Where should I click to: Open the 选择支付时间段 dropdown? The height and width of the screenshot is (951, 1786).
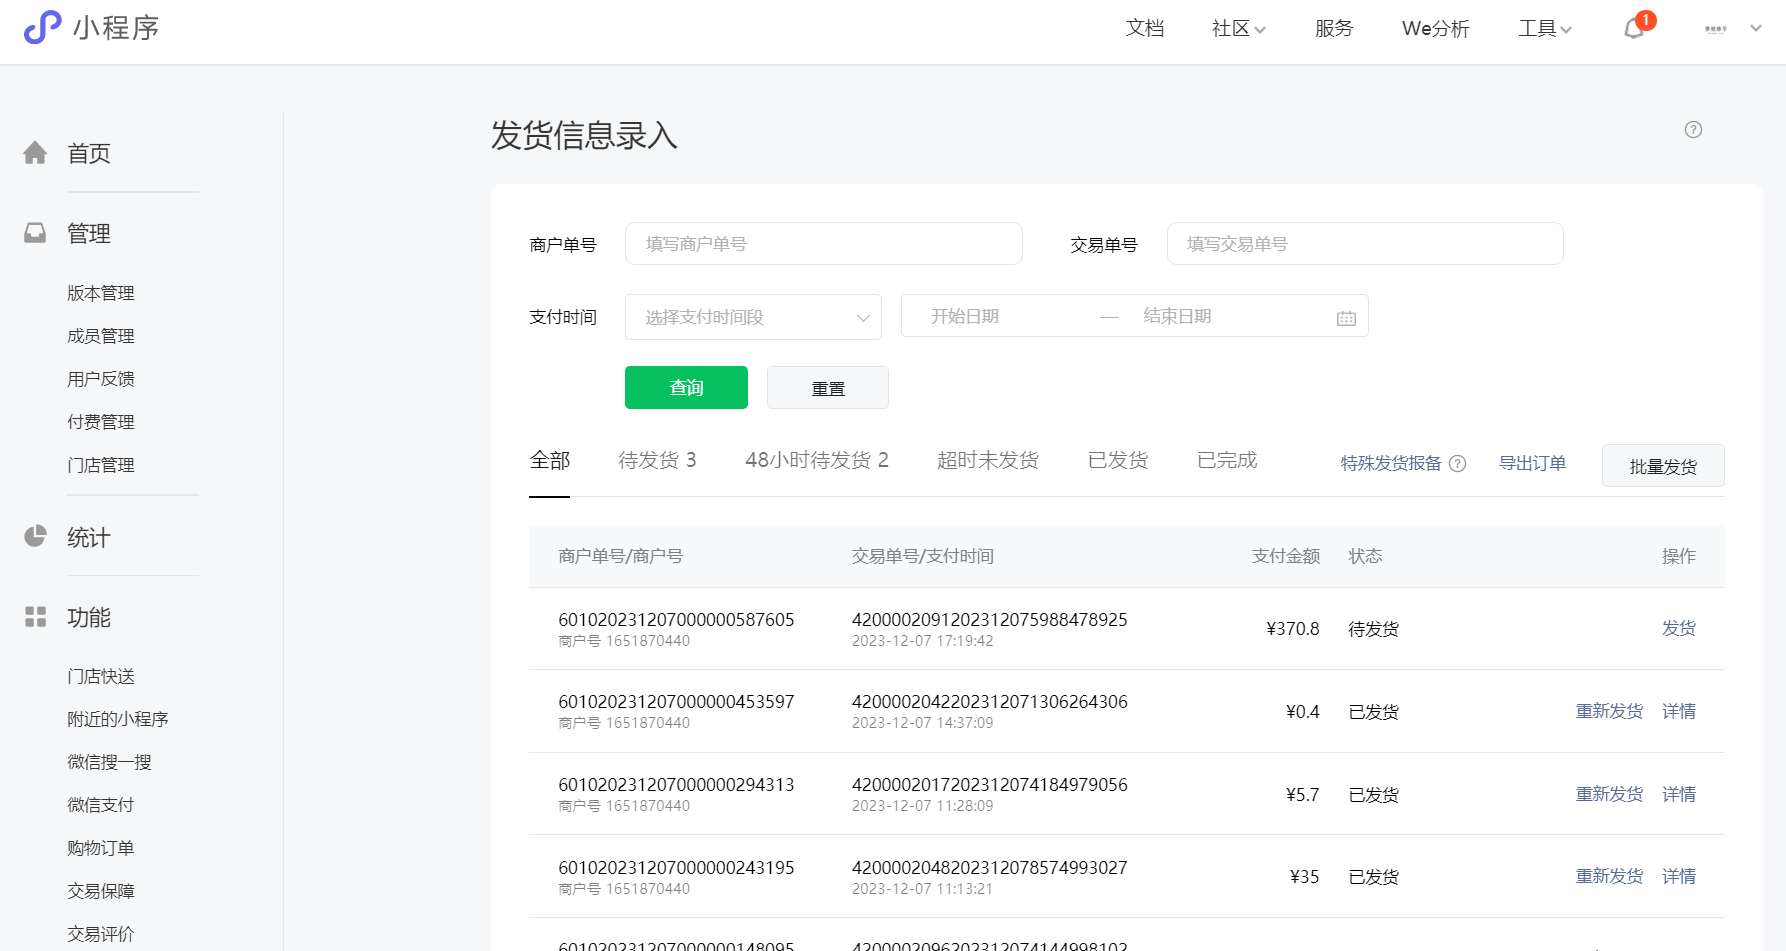(753, 317)
